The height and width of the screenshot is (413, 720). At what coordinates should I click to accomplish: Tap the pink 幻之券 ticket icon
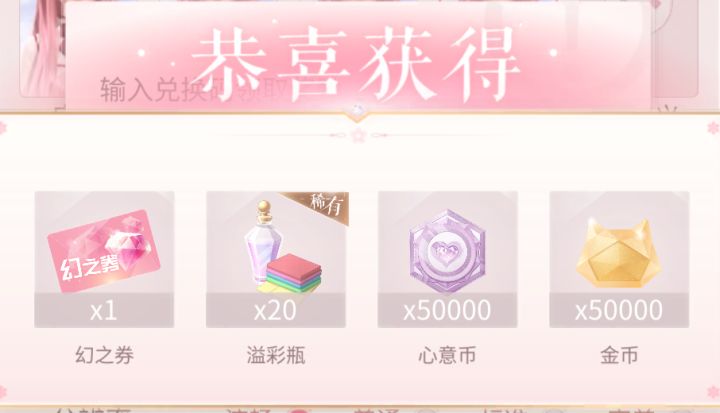[104, 251]
